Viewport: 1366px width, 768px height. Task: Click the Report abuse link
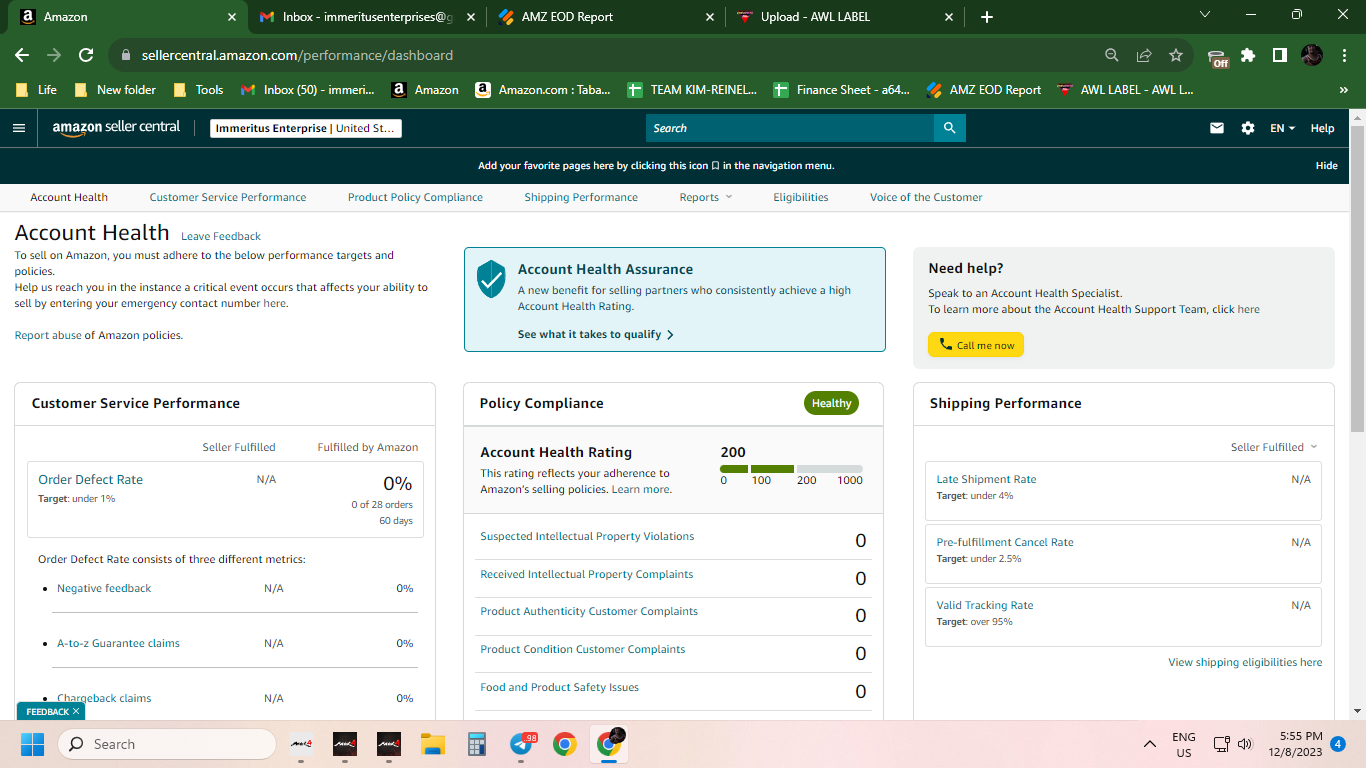click(x=48, y=335)
